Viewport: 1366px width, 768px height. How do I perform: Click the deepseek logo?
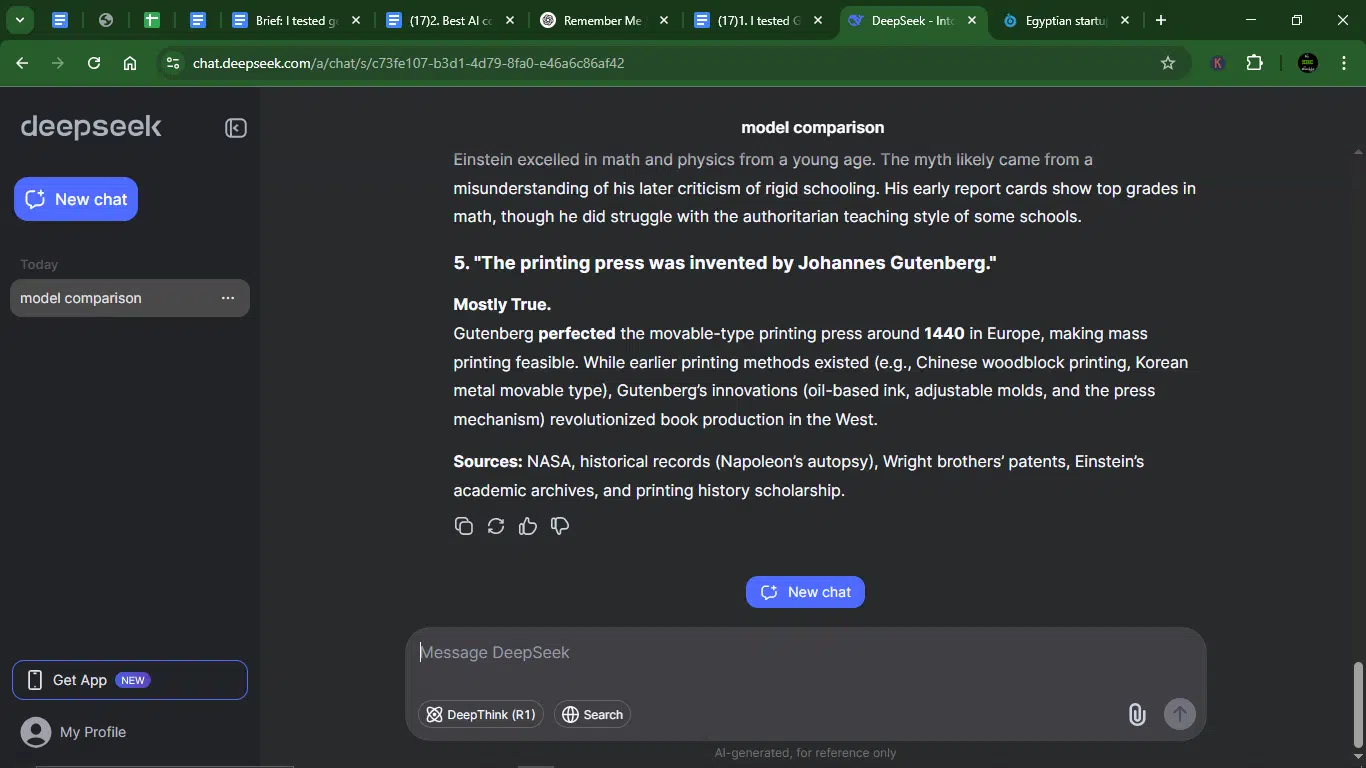pos(91,127)
